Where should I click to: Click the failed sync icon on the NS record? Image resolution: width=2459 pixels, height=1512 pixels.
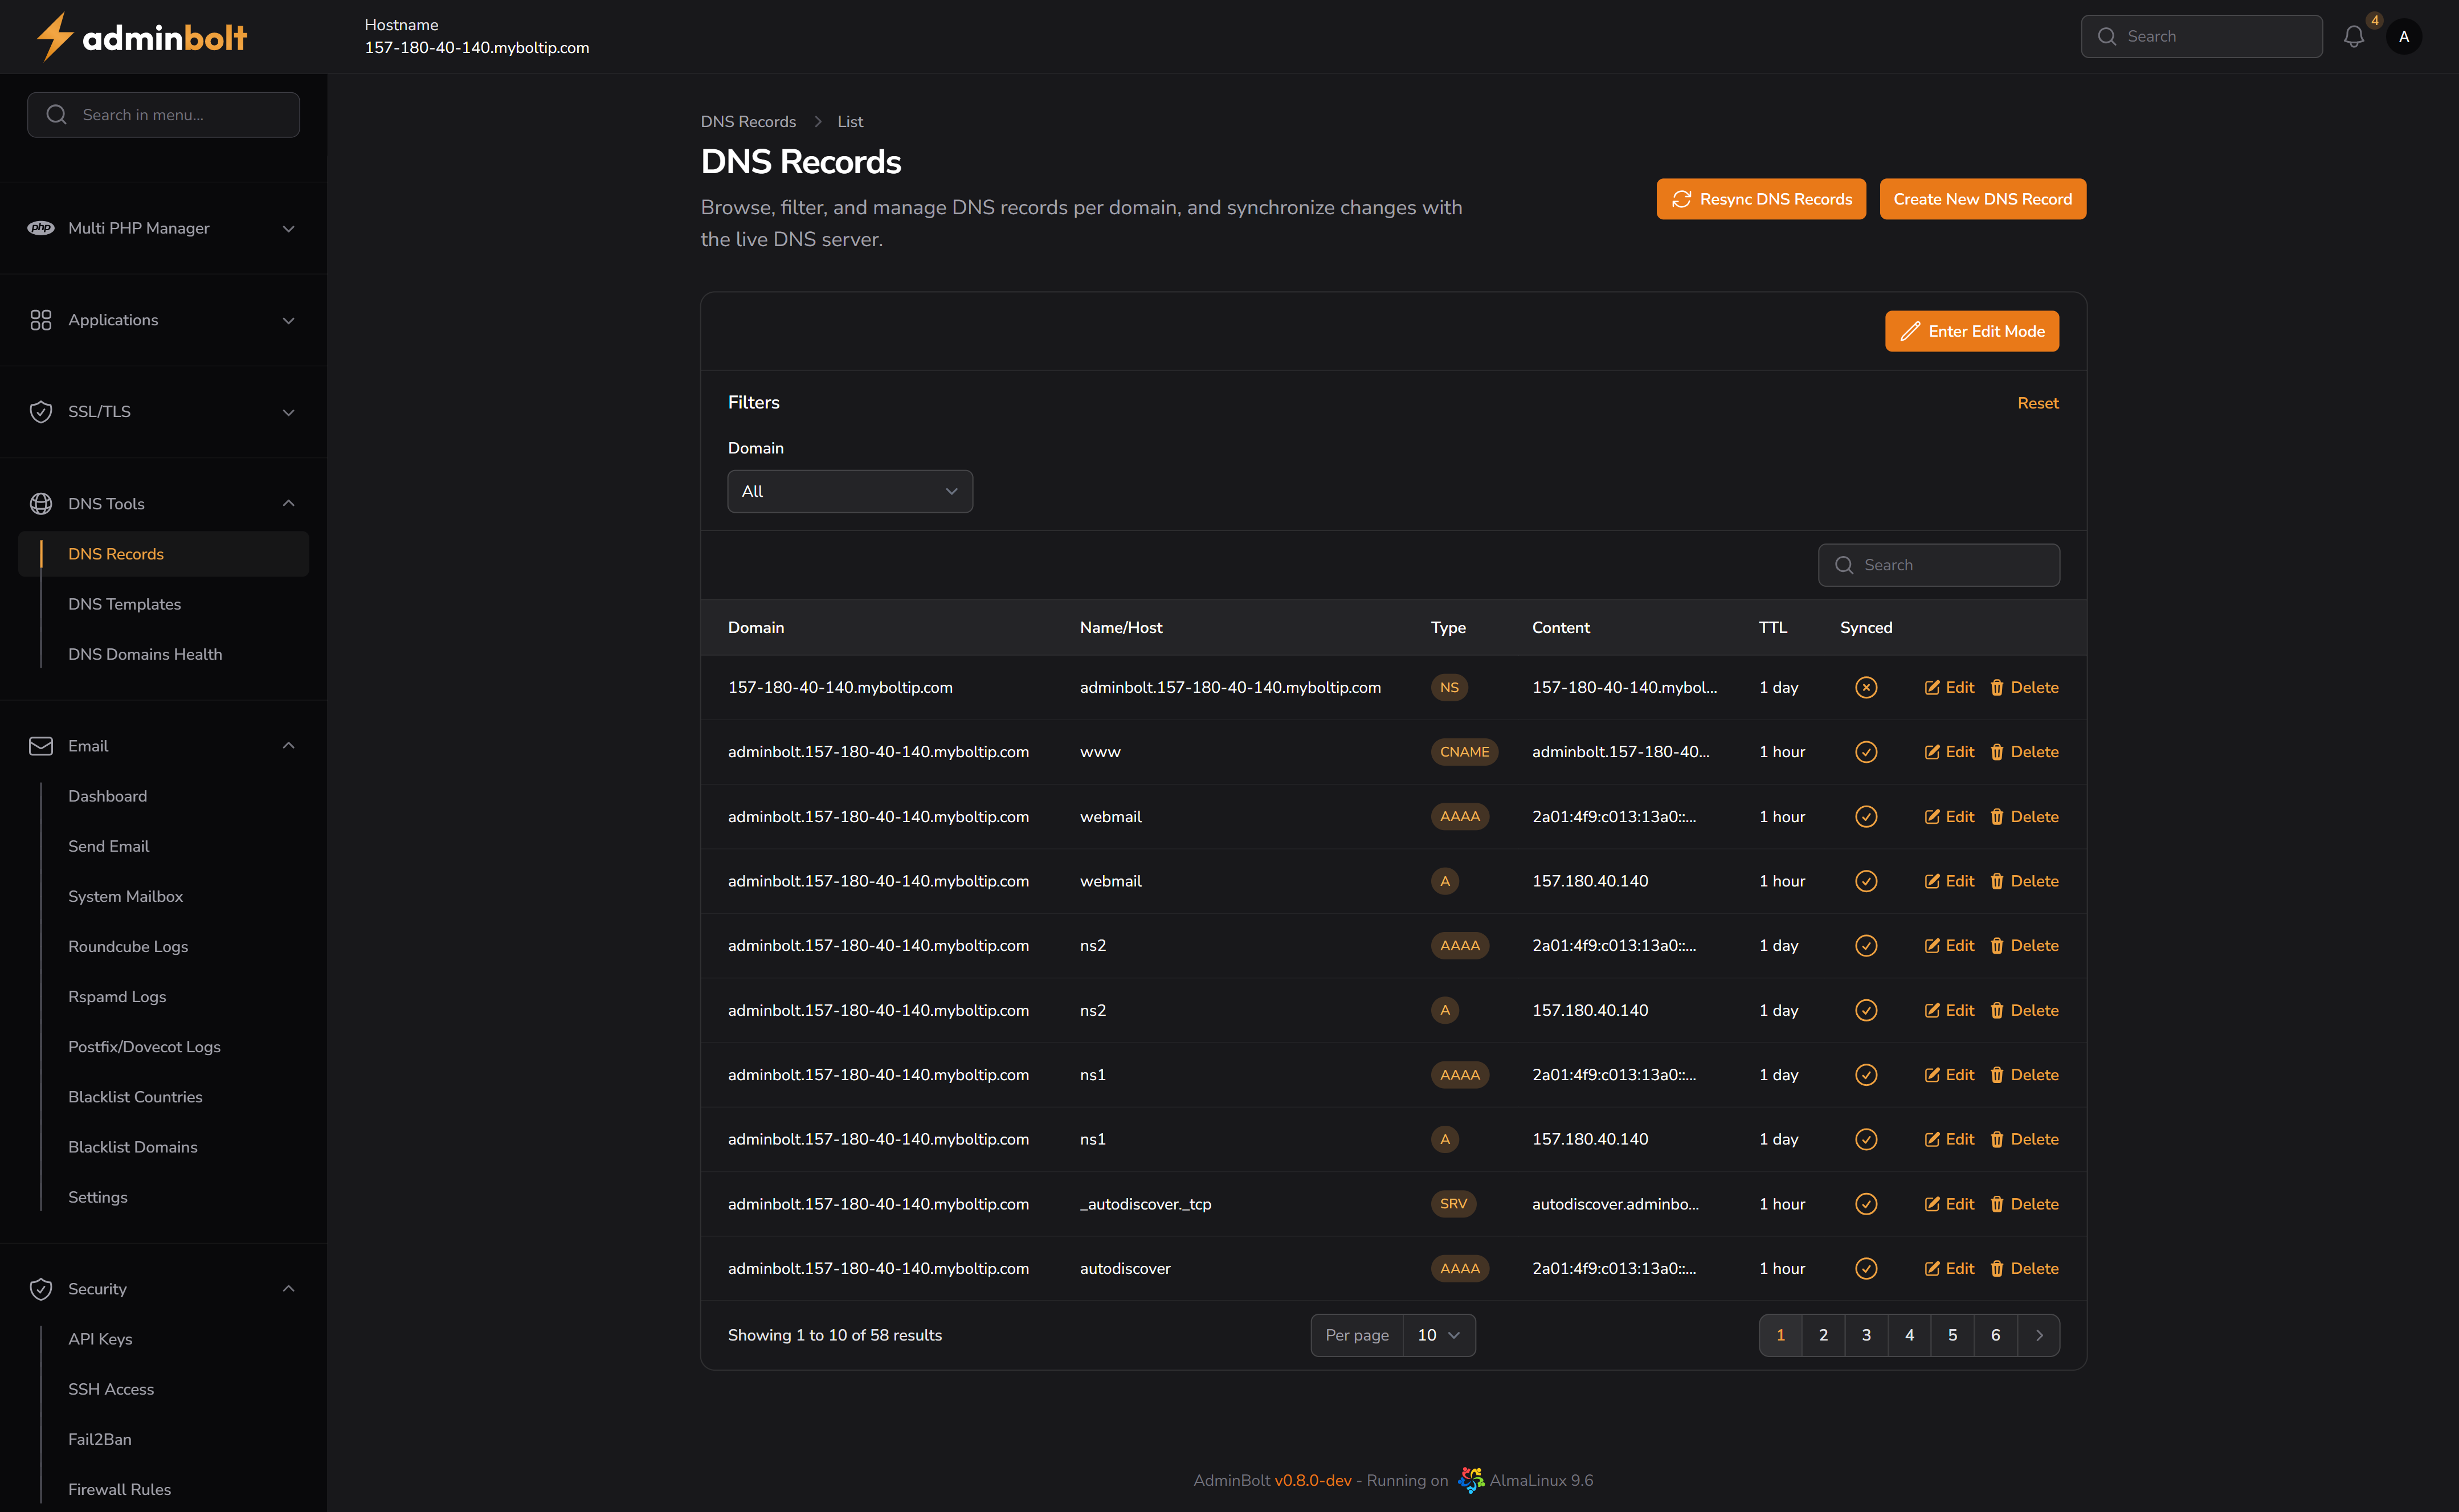1866,687
